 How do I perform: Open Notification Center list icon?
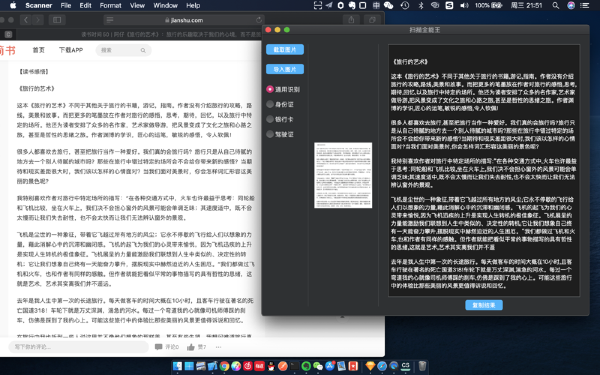(x=585, y=5)
